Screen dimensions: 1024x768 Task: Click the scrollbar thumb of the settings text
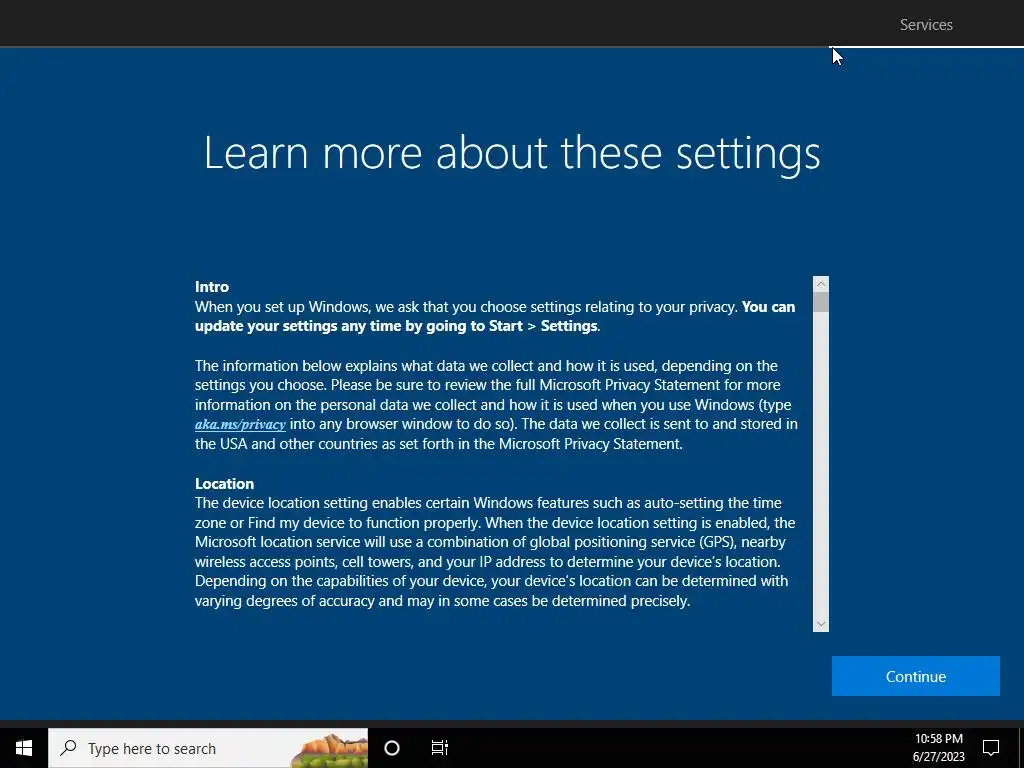(821, 302)
